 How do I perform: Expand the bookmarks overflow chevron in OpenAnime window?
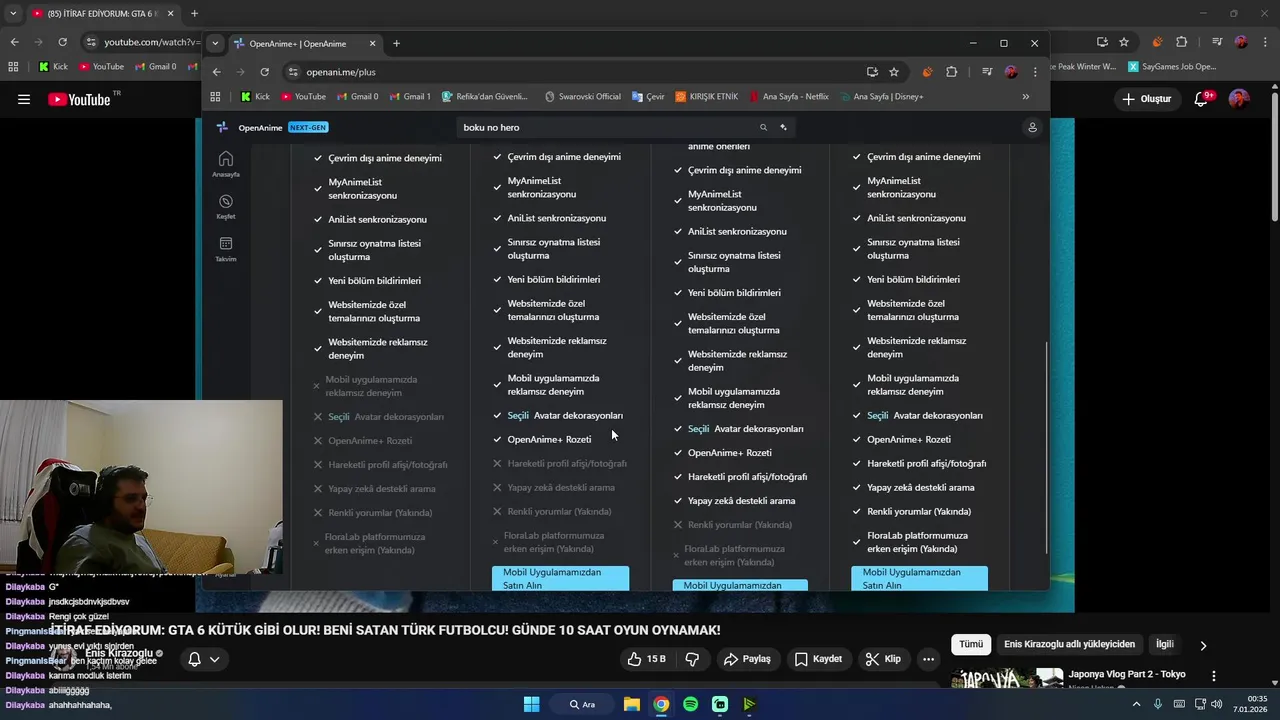(1025, 97)
